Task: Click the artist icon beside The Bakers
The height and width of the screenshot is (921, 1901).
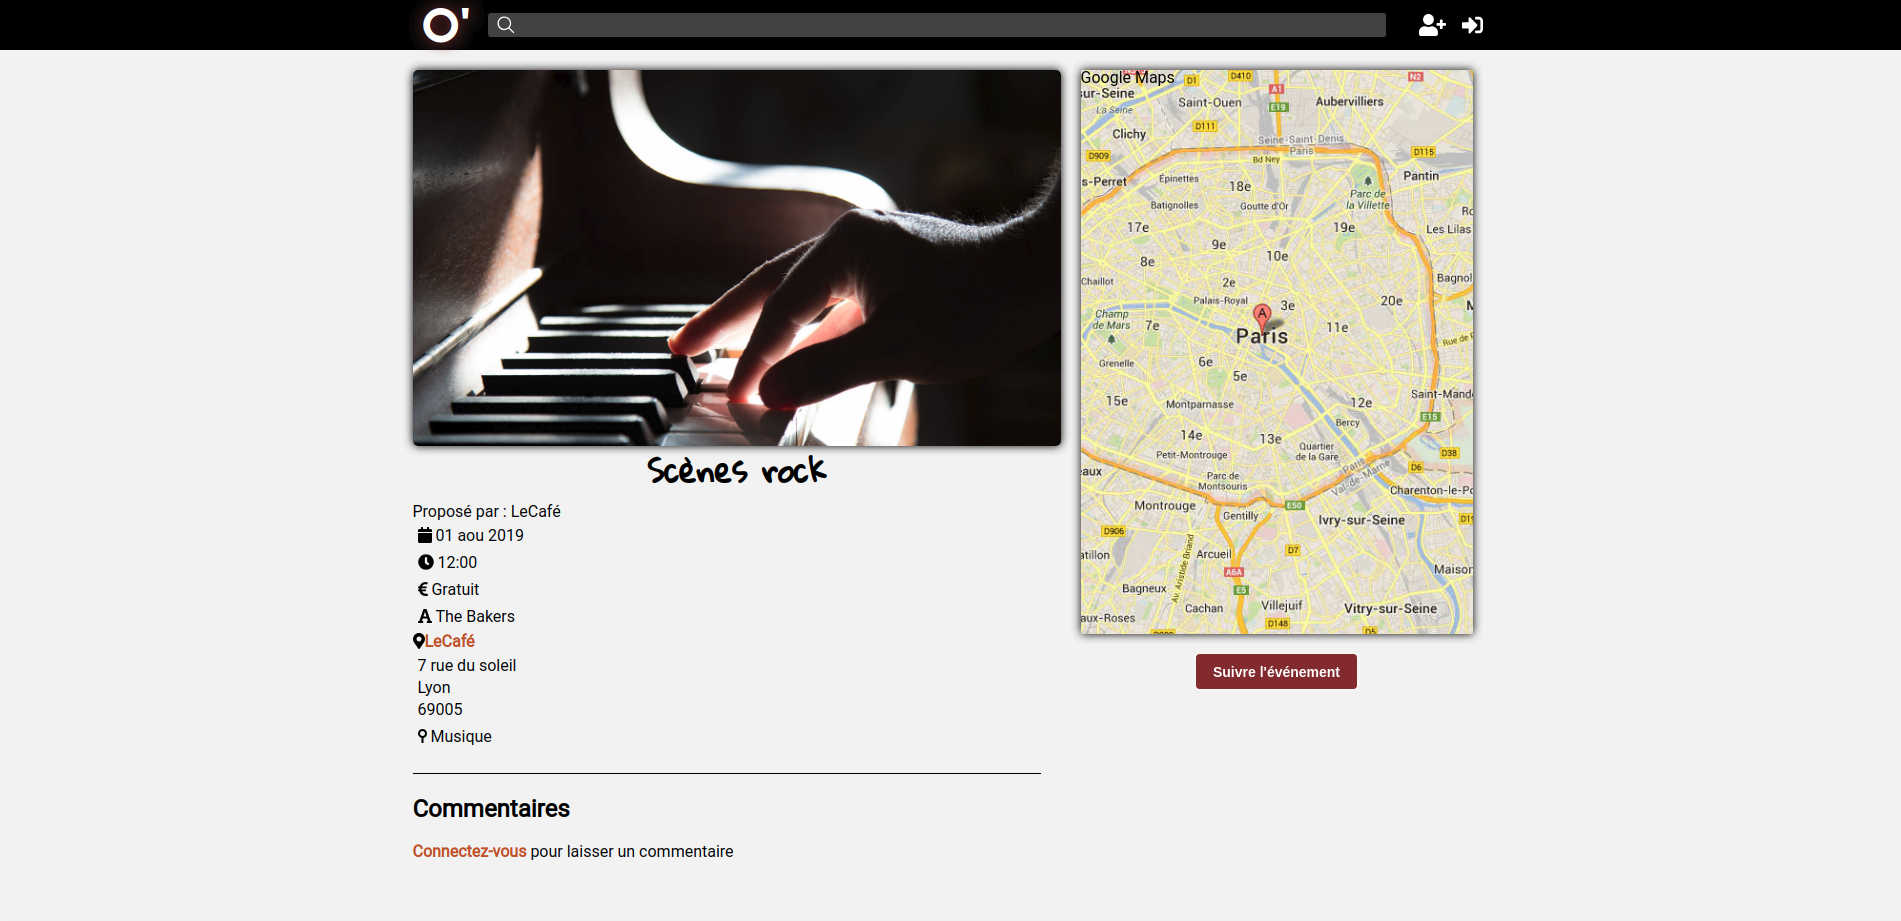Action: click(x=425, y=616)
